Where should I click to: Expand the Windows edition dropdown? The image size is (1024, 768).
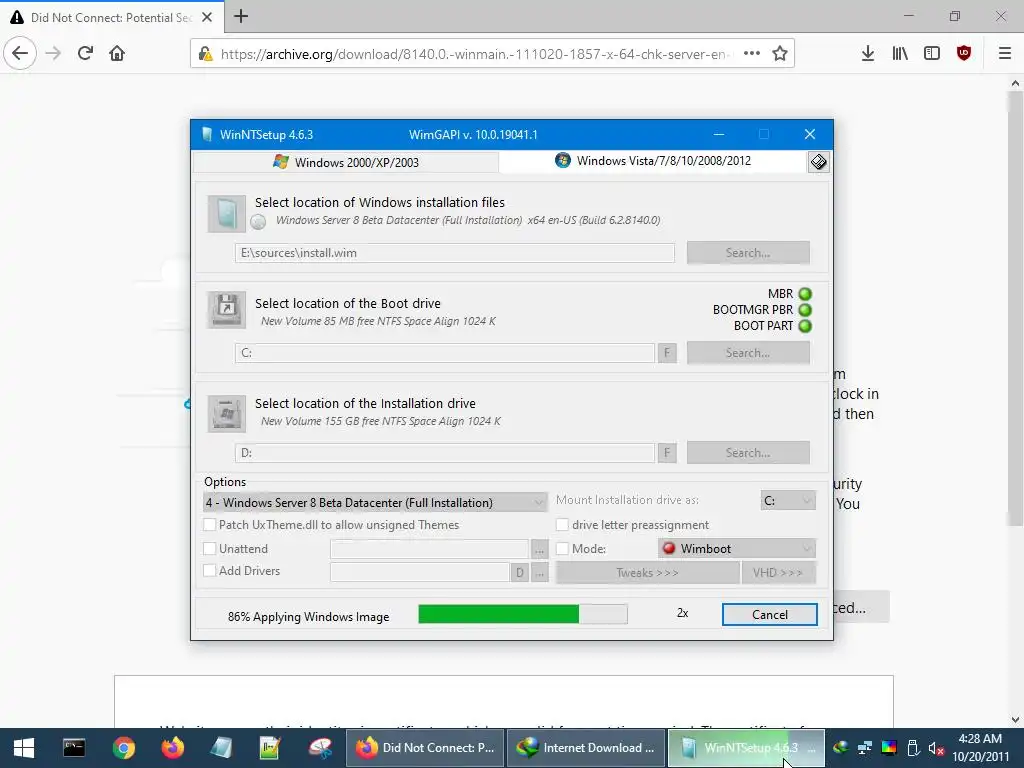pos(375,502)
